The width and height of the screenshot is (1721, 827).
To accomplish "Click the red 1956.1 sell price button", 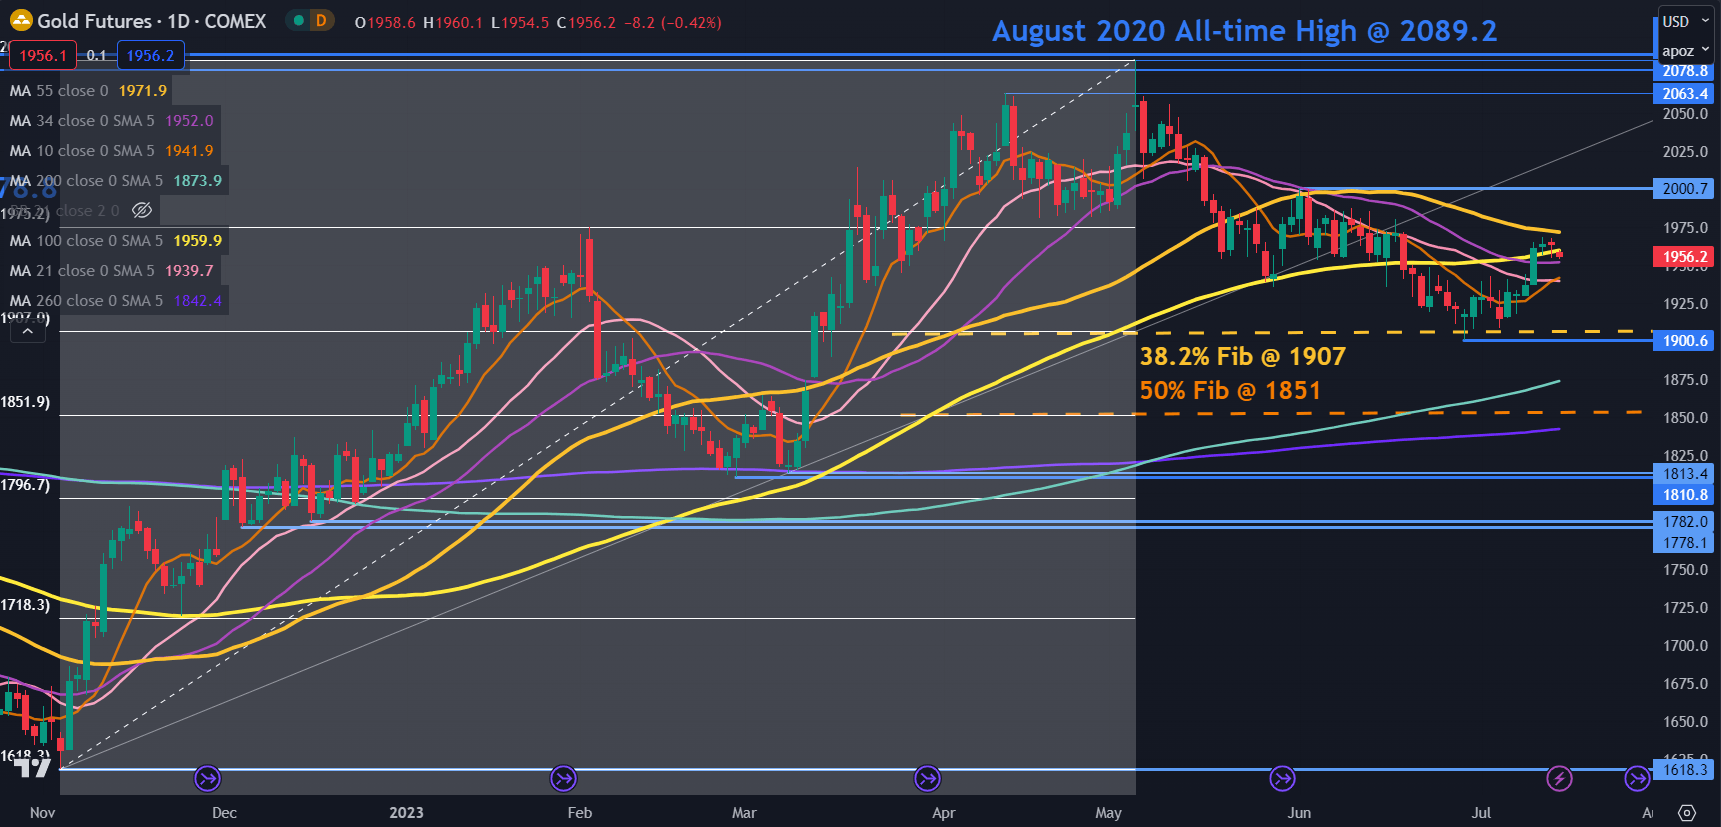I will coord(43,56).
